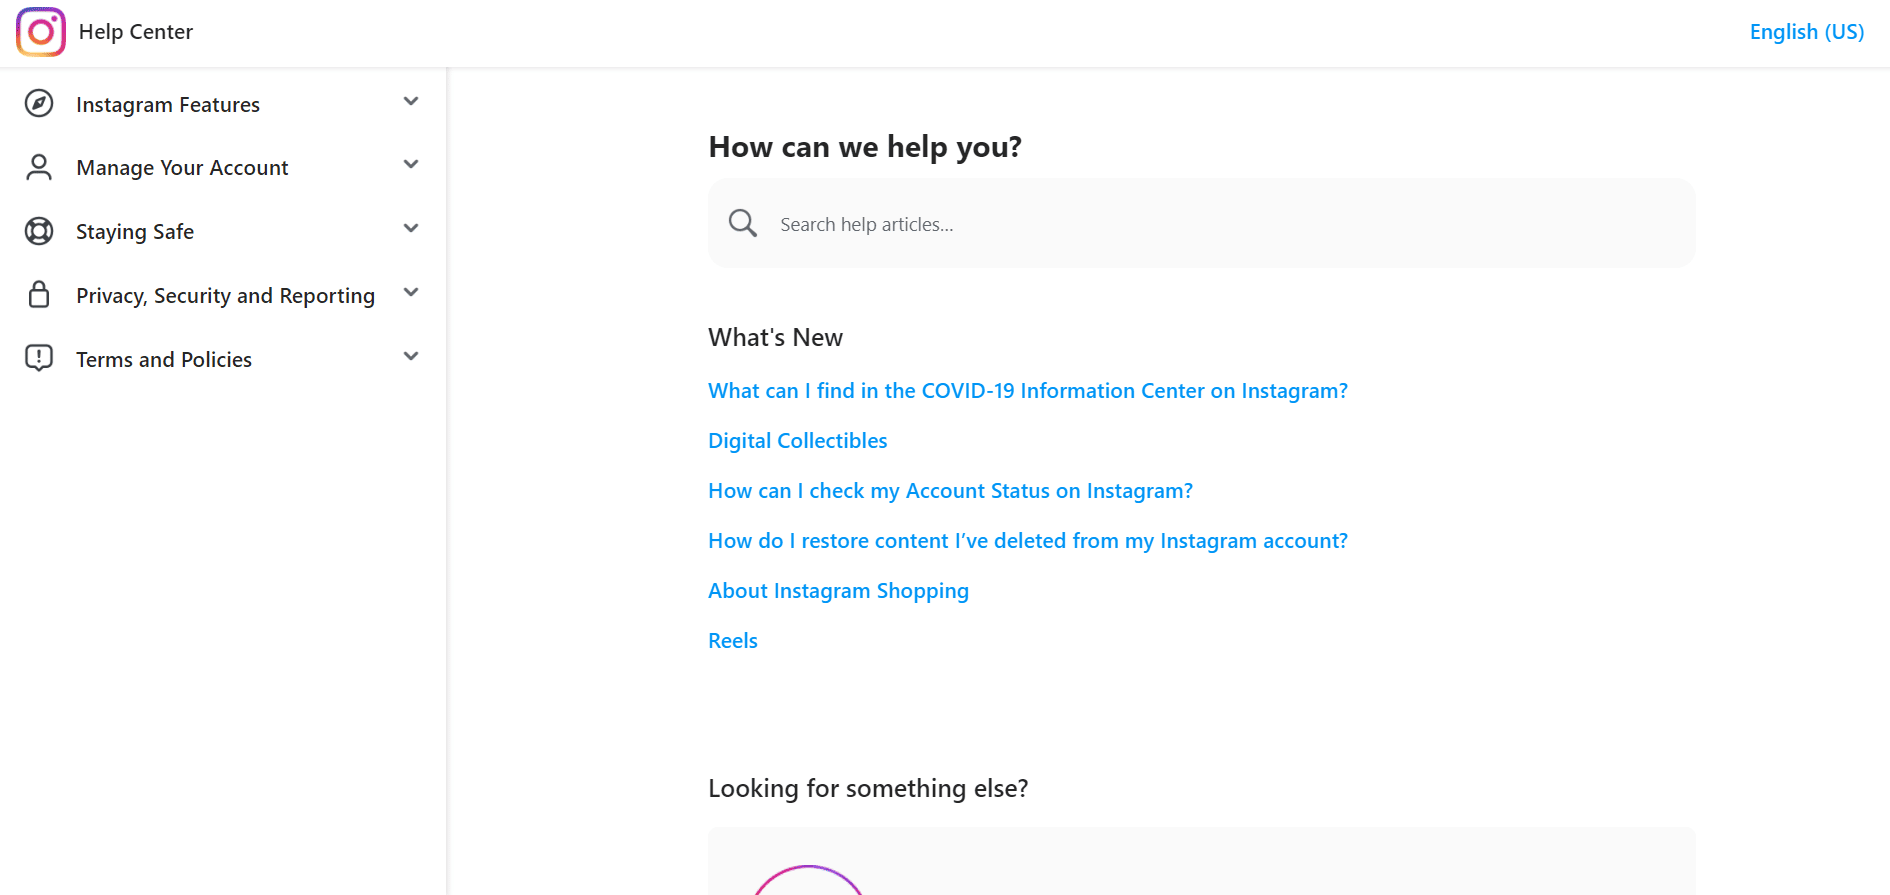Click the Instagram logo icon
1890x895 pixels.
click(41, 32)
